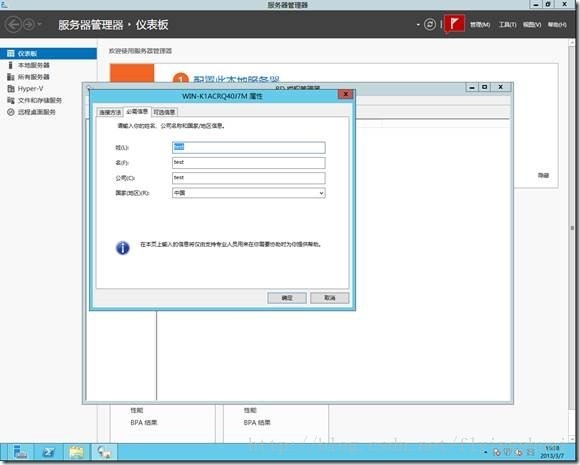Click 确定 in the properties dialog
The image size is (580, 465).
point(287,298)
